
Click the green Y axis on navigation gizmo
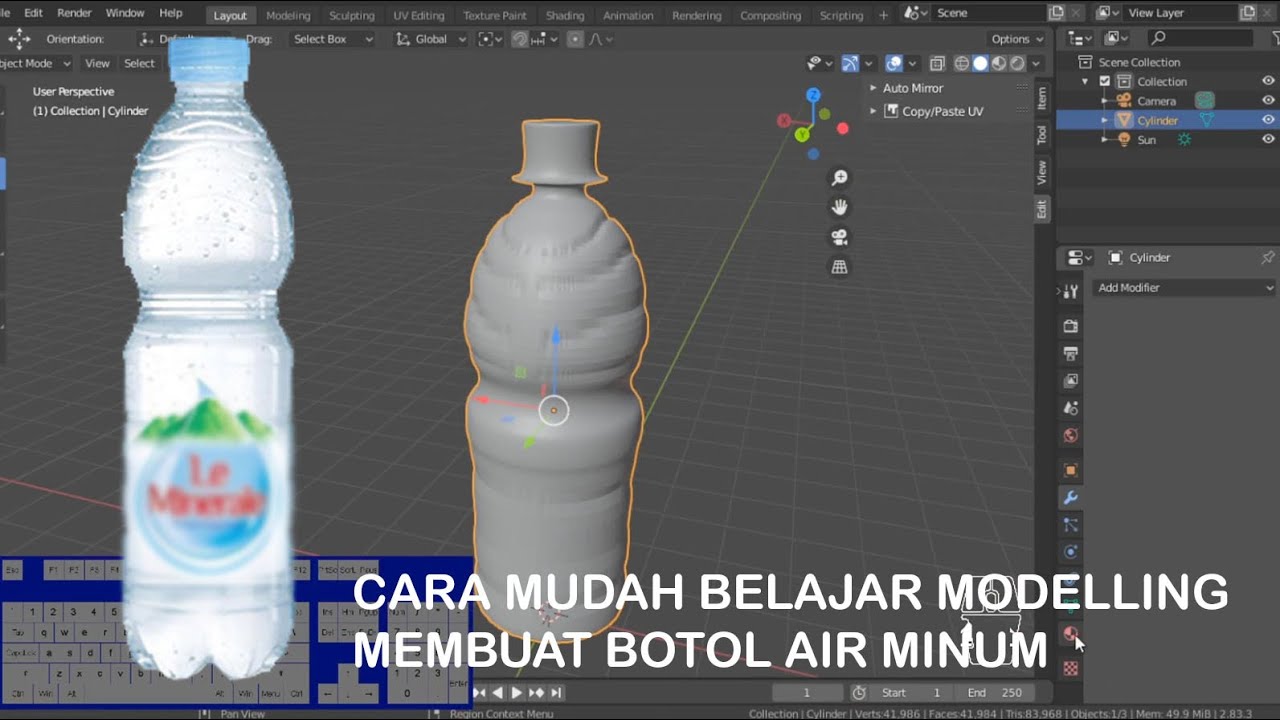pyautogui.click(x=802, y=134)
